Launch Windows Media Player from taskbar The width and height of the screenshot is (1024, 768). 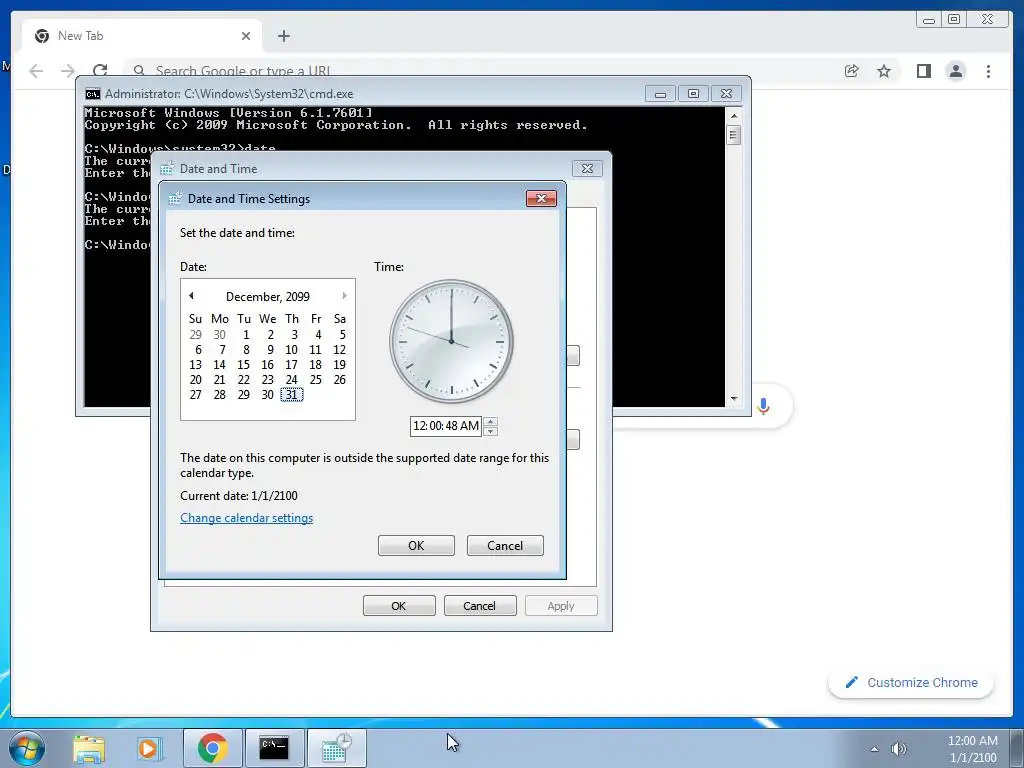click(x=149, y=748)
